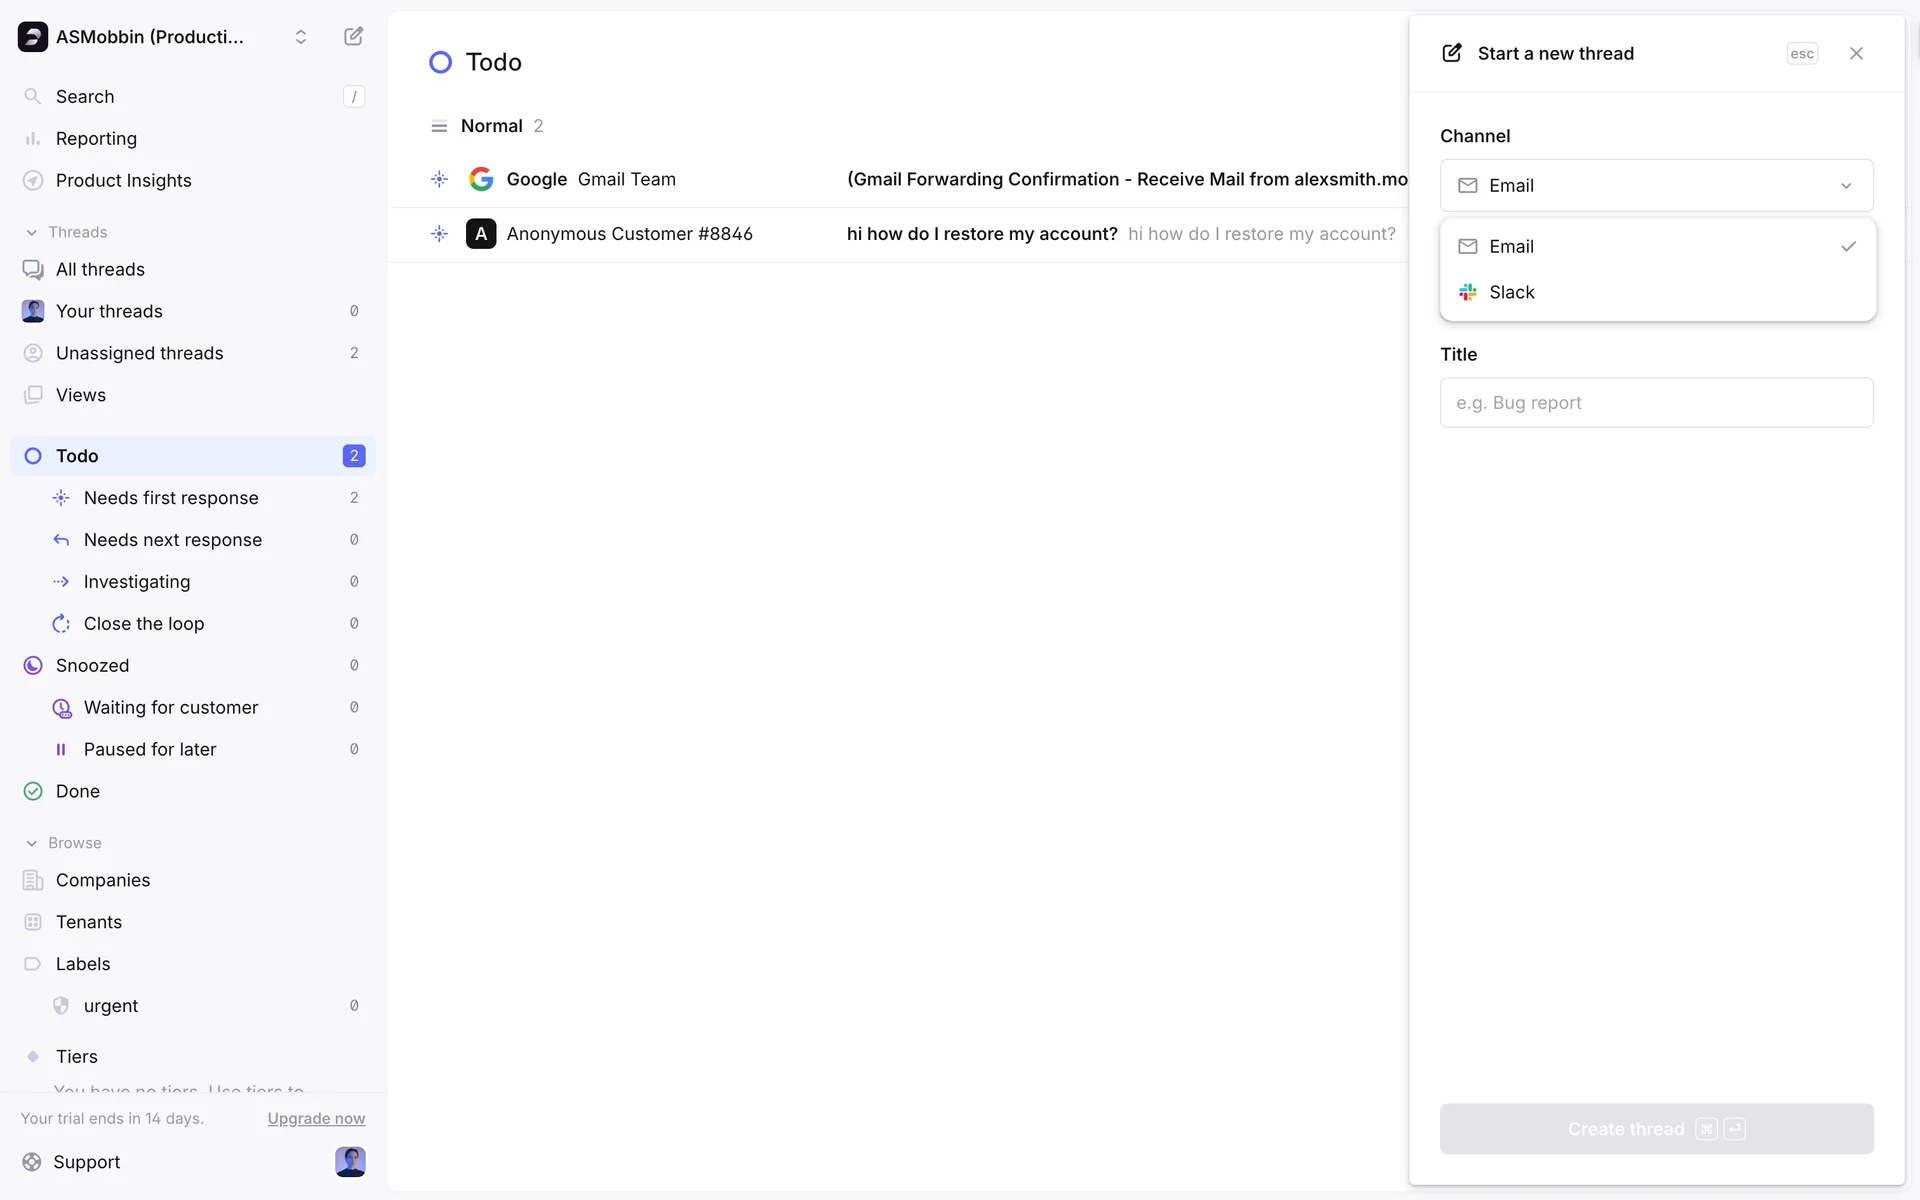Choose the Email option in the channel list
Viewport: 1920px width, 1200px height.
1511,247
